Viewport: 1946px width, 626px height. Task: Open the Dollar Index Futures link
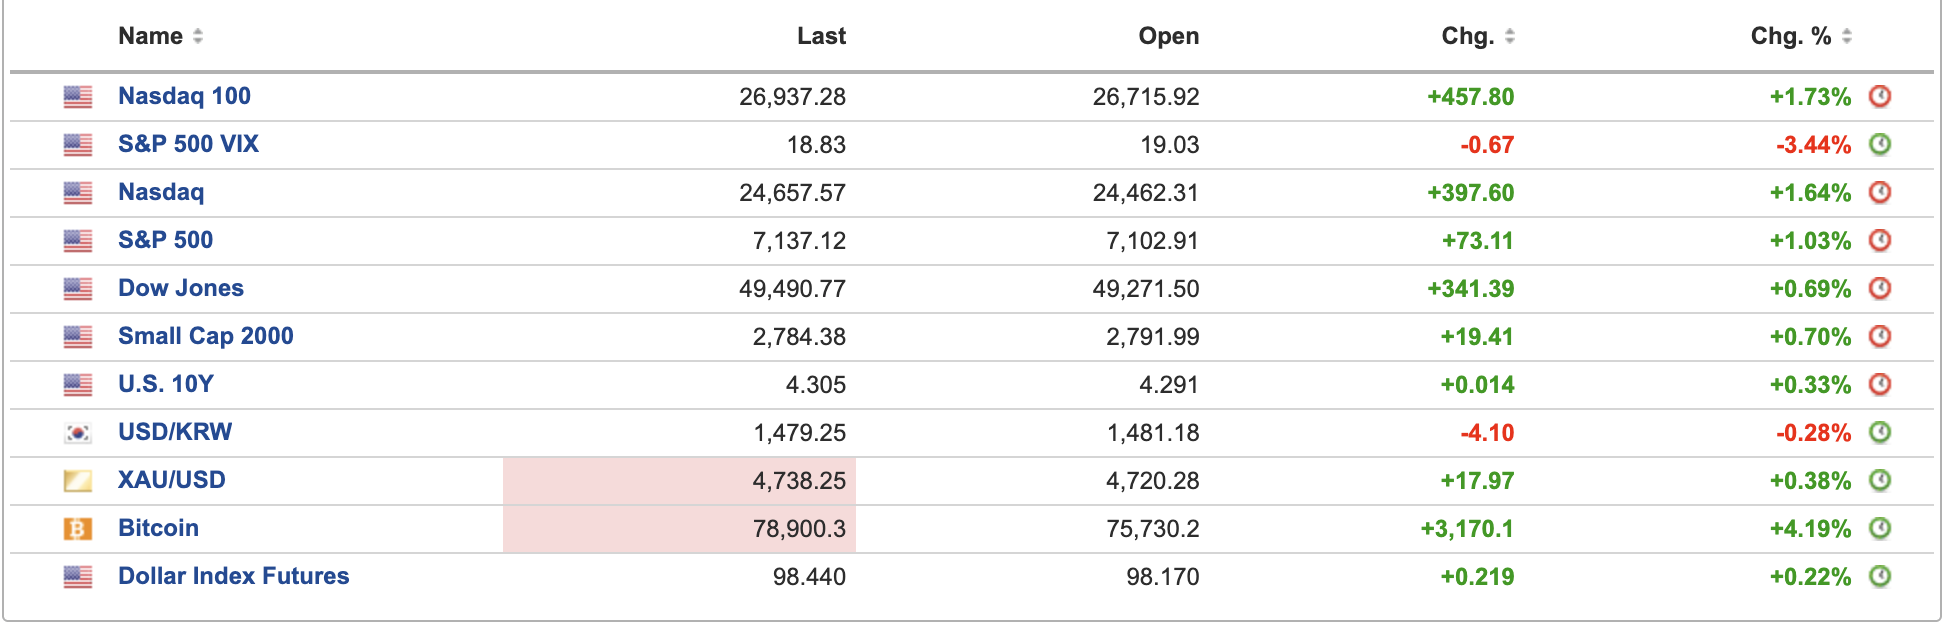tap(233, 577)
